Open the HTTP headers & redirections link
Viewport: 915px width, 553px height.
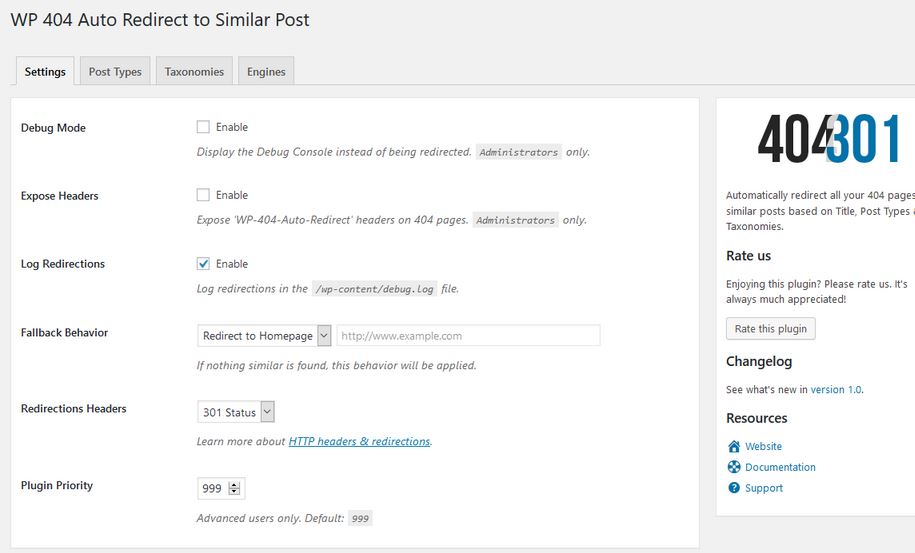[359, 442]
